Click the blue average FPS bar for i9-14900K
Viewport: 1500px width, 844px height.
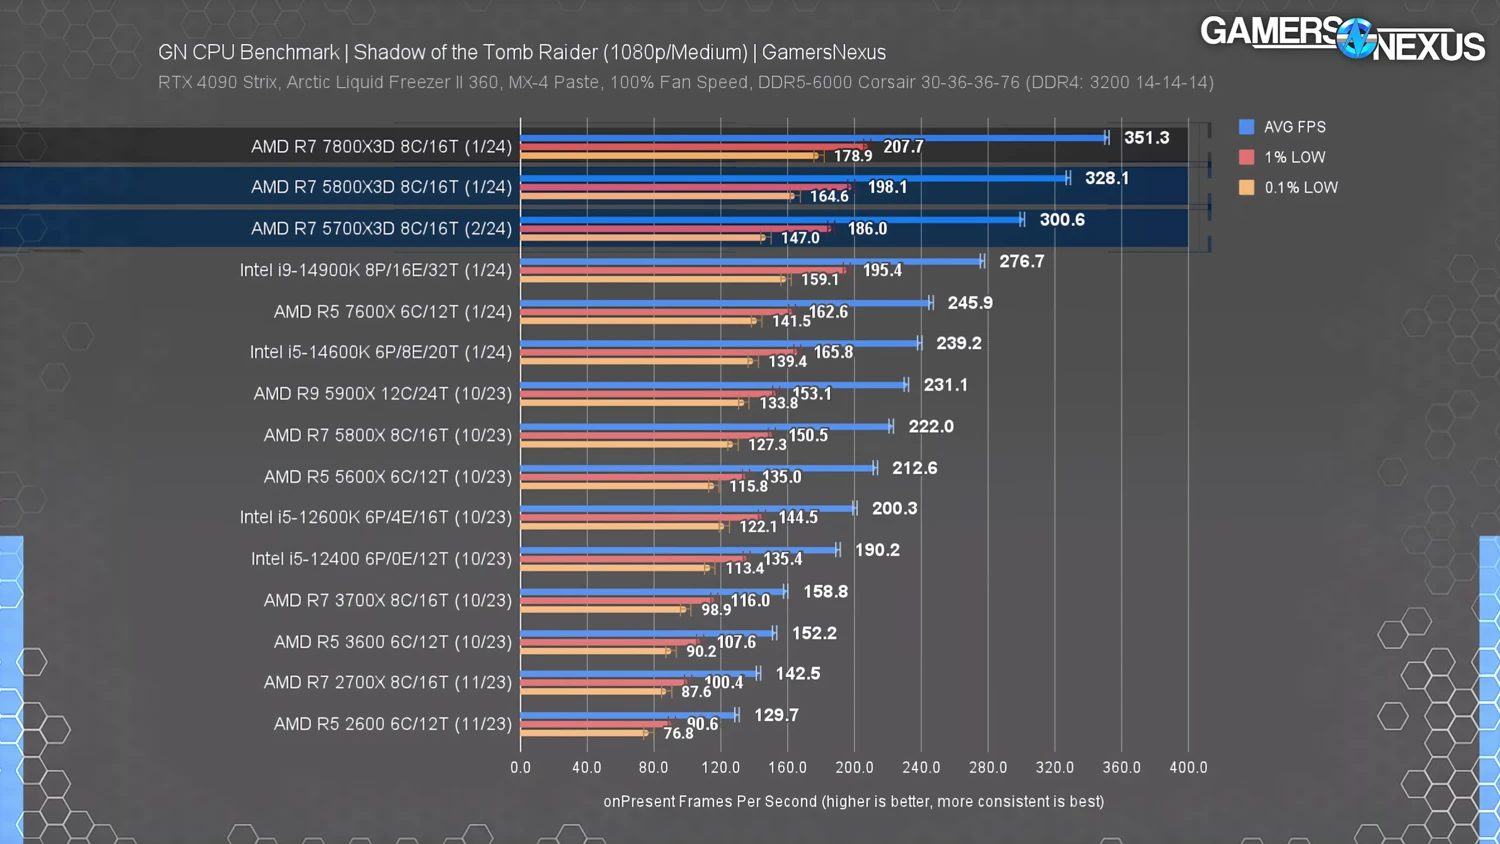click(752, 261)
